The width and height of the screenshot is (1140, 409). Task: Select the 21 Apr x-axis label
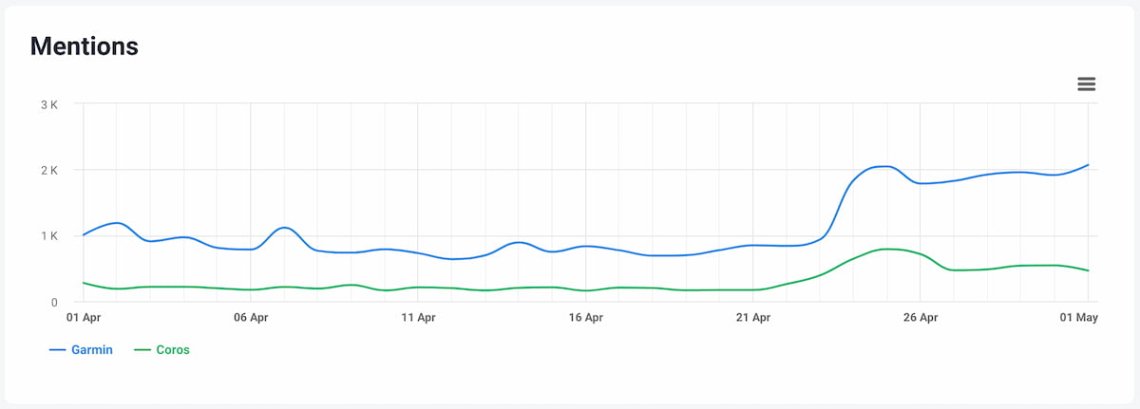click(753, 318)
